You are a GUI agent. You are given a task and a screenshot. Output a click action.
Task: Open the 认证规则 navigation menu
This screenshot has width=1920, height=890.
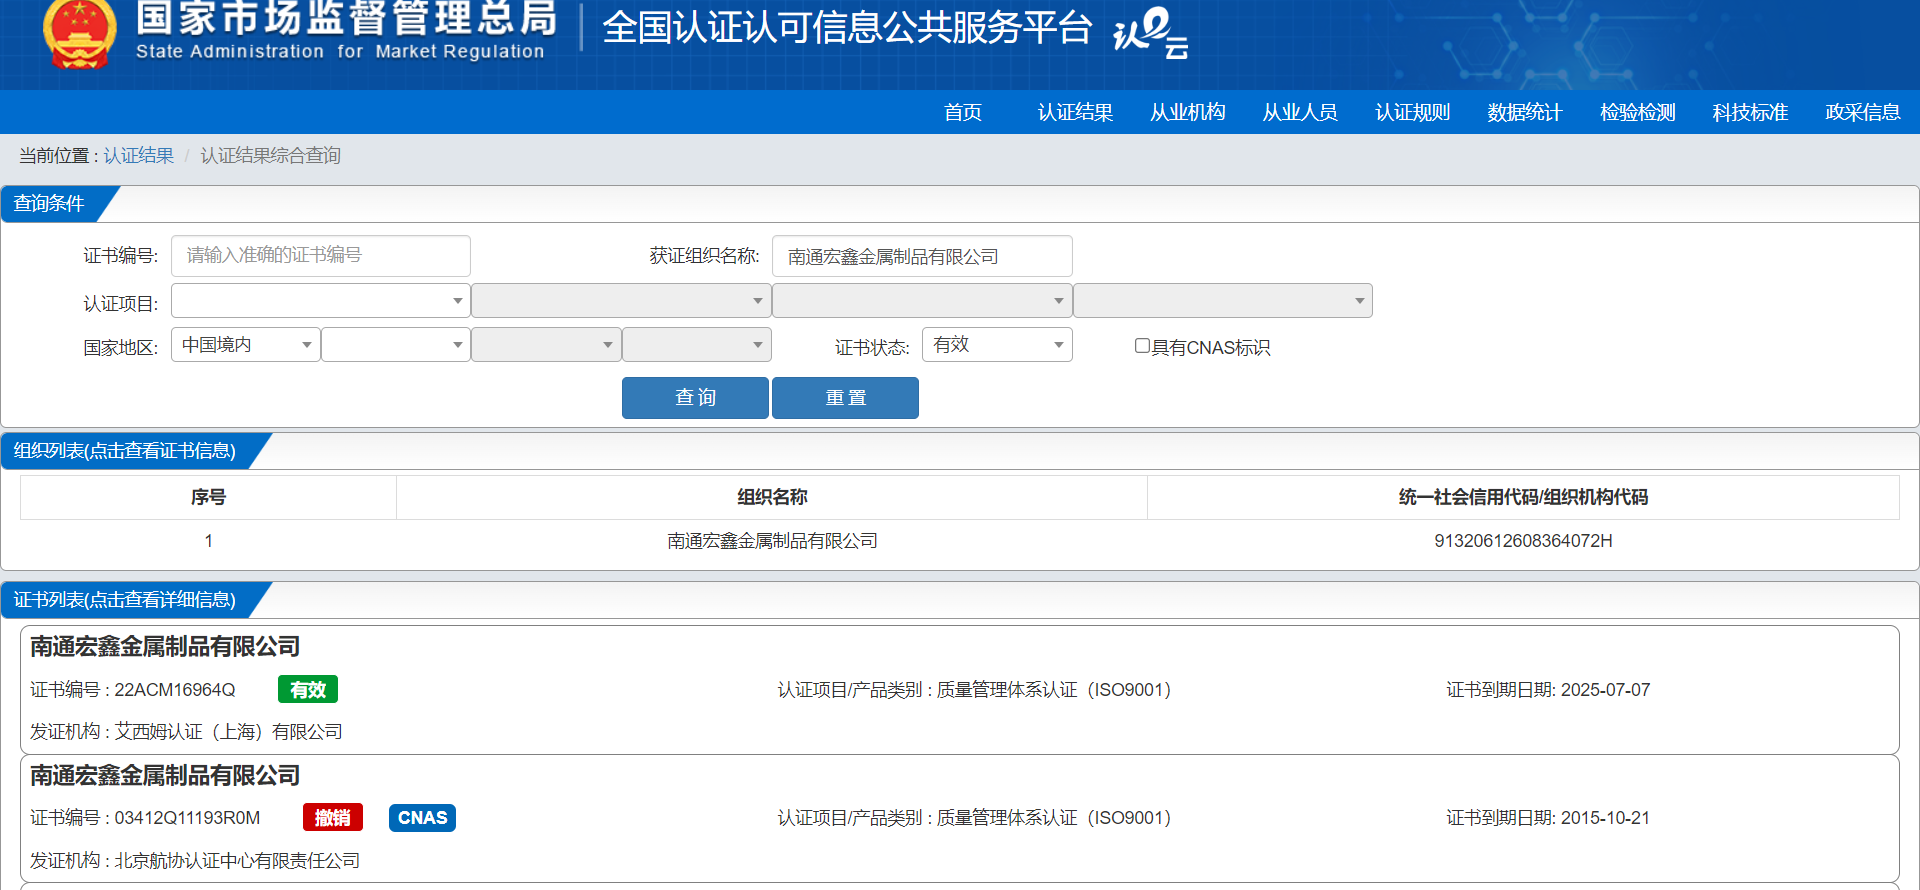[1413, 112]
